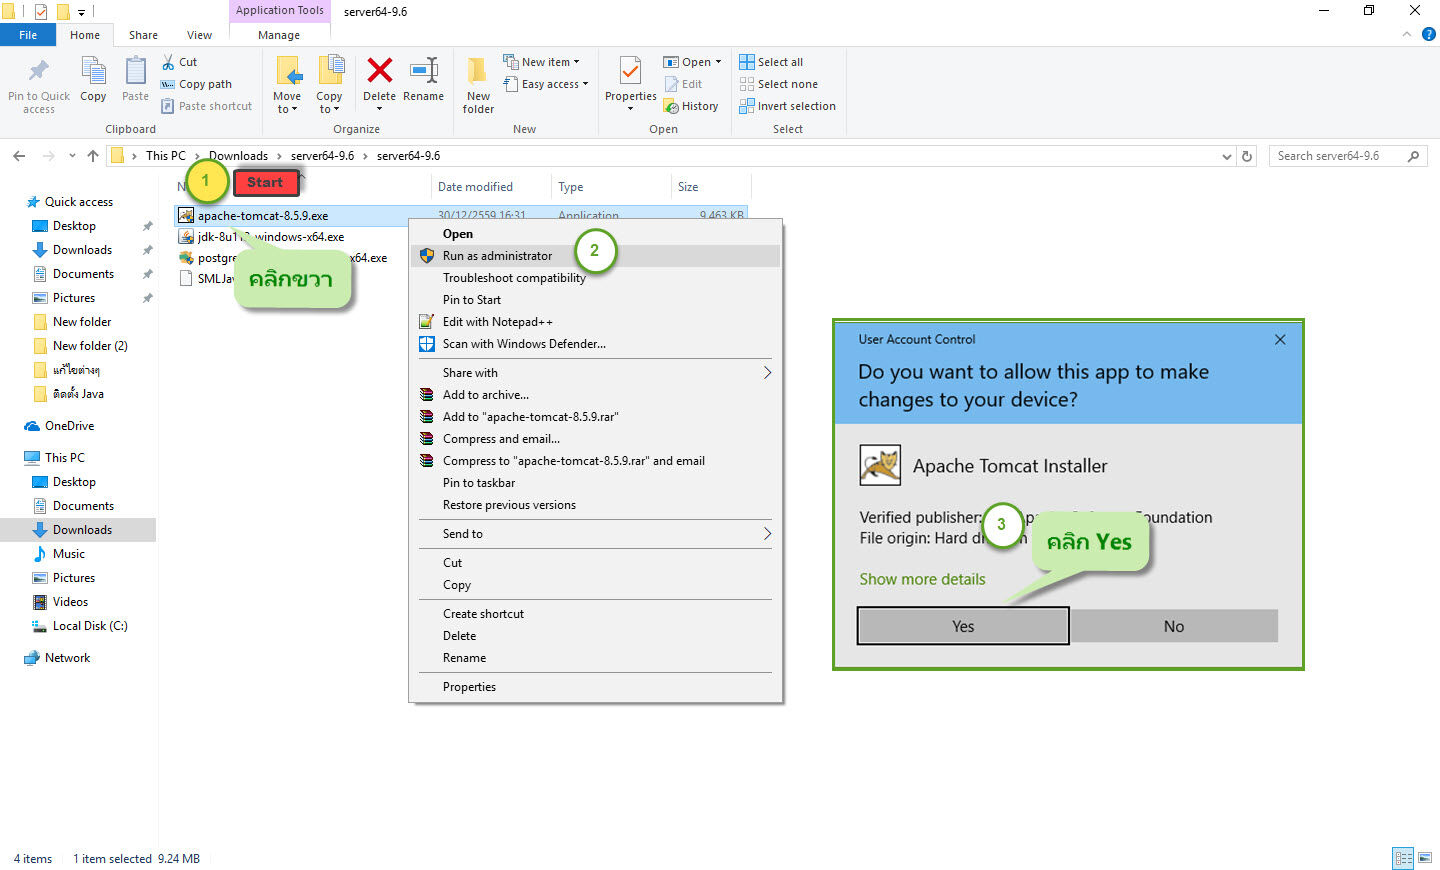
Task: Go back with the Back arrow
Action: [19, 156]
